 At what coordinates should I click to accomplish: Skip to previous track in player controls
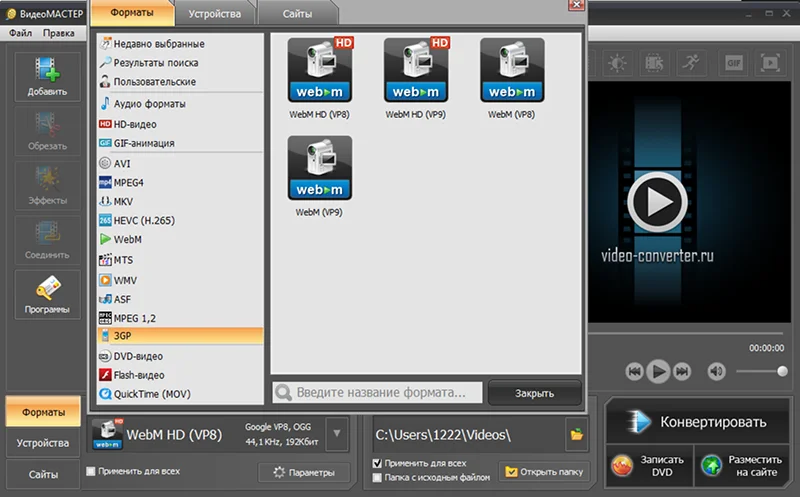click(634, 371)
